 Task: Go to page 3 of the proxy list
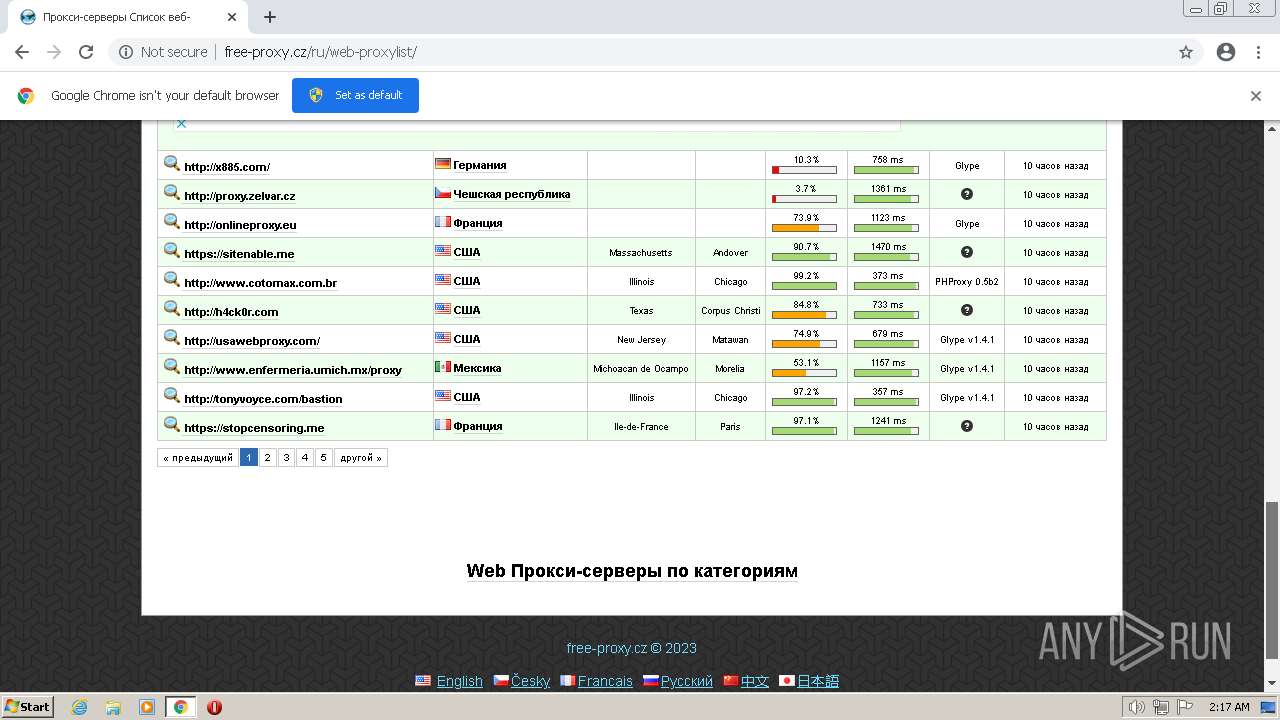286,458
